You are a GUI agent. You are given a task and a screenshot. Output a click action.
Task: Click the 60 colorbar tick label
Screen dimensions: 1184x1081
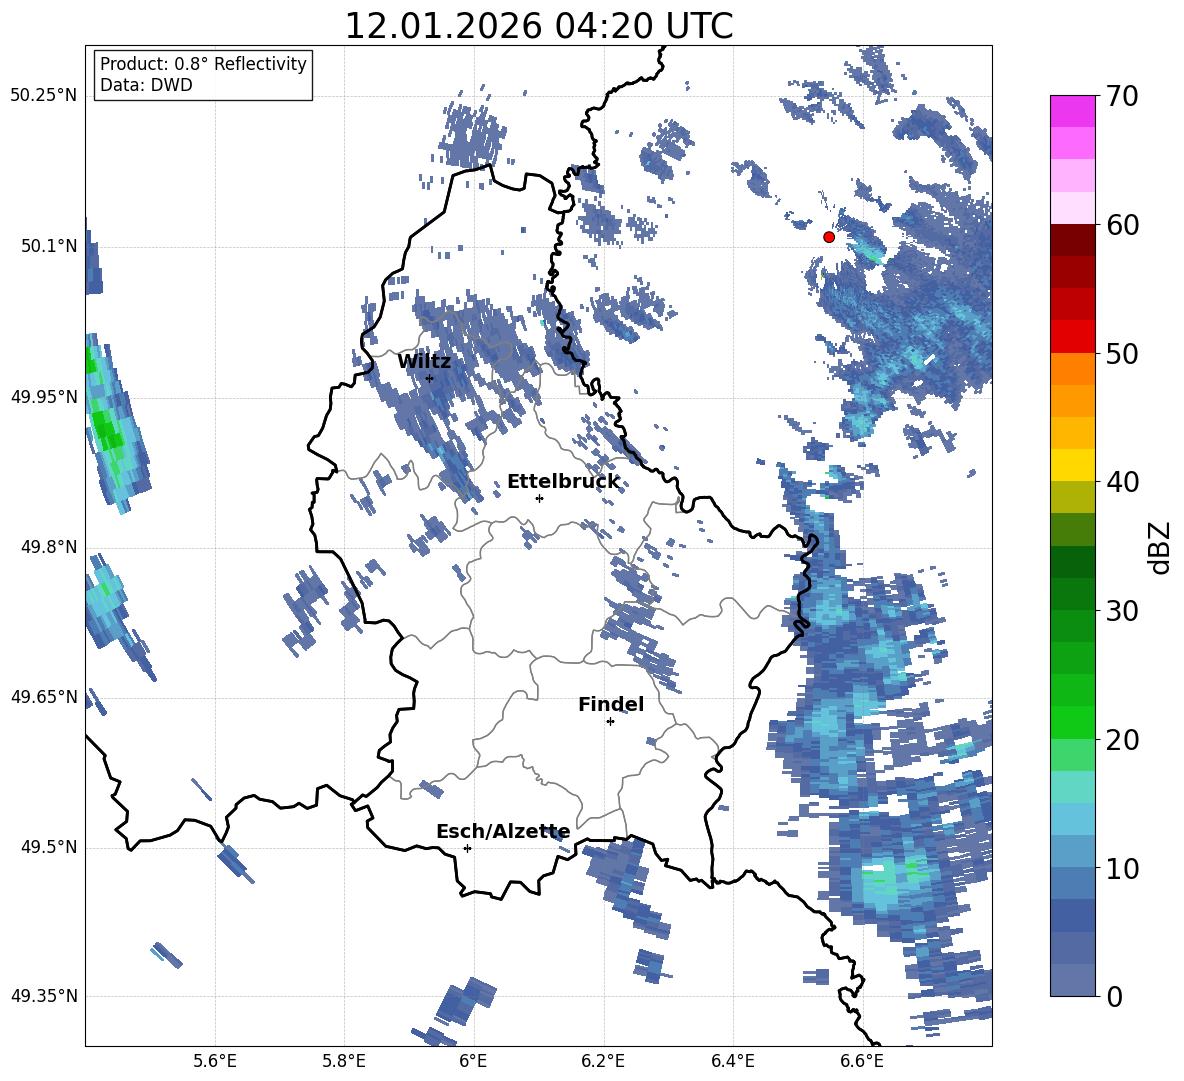click(1121, 225)
